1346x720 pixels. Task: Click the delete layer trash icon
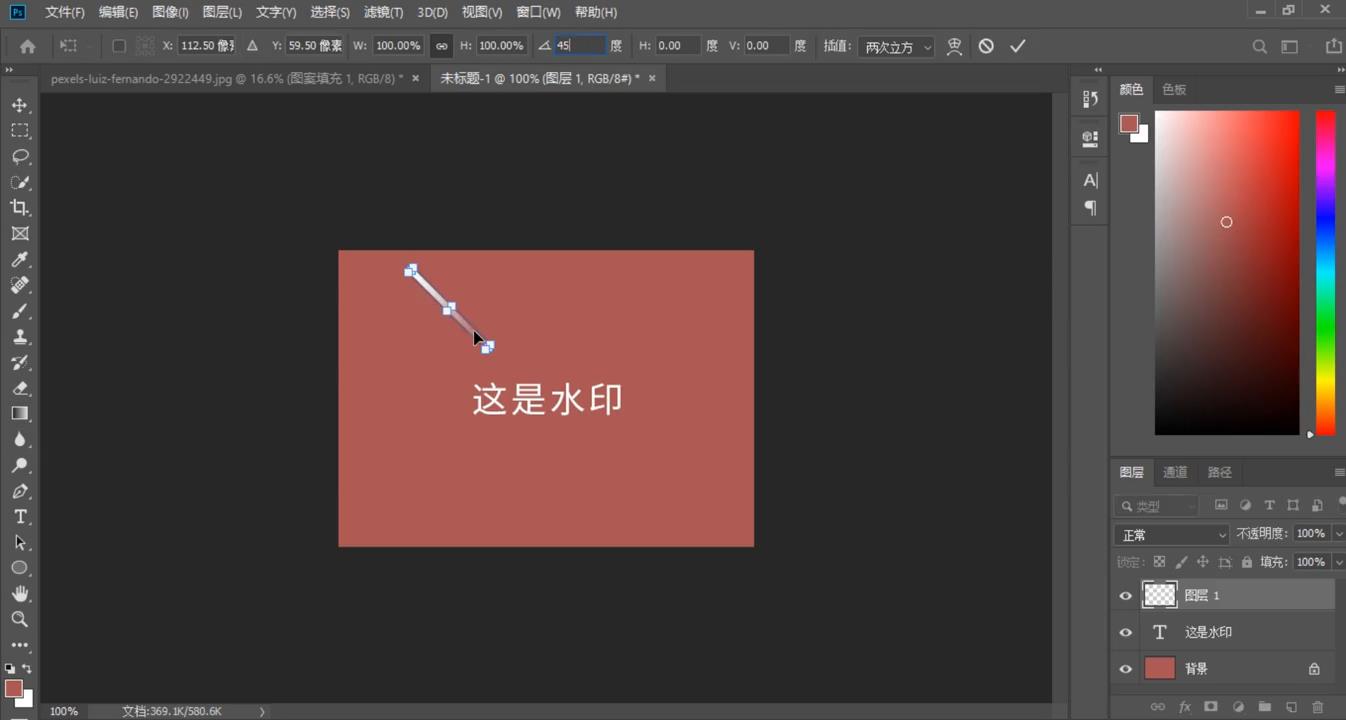tap(1317, 707)
